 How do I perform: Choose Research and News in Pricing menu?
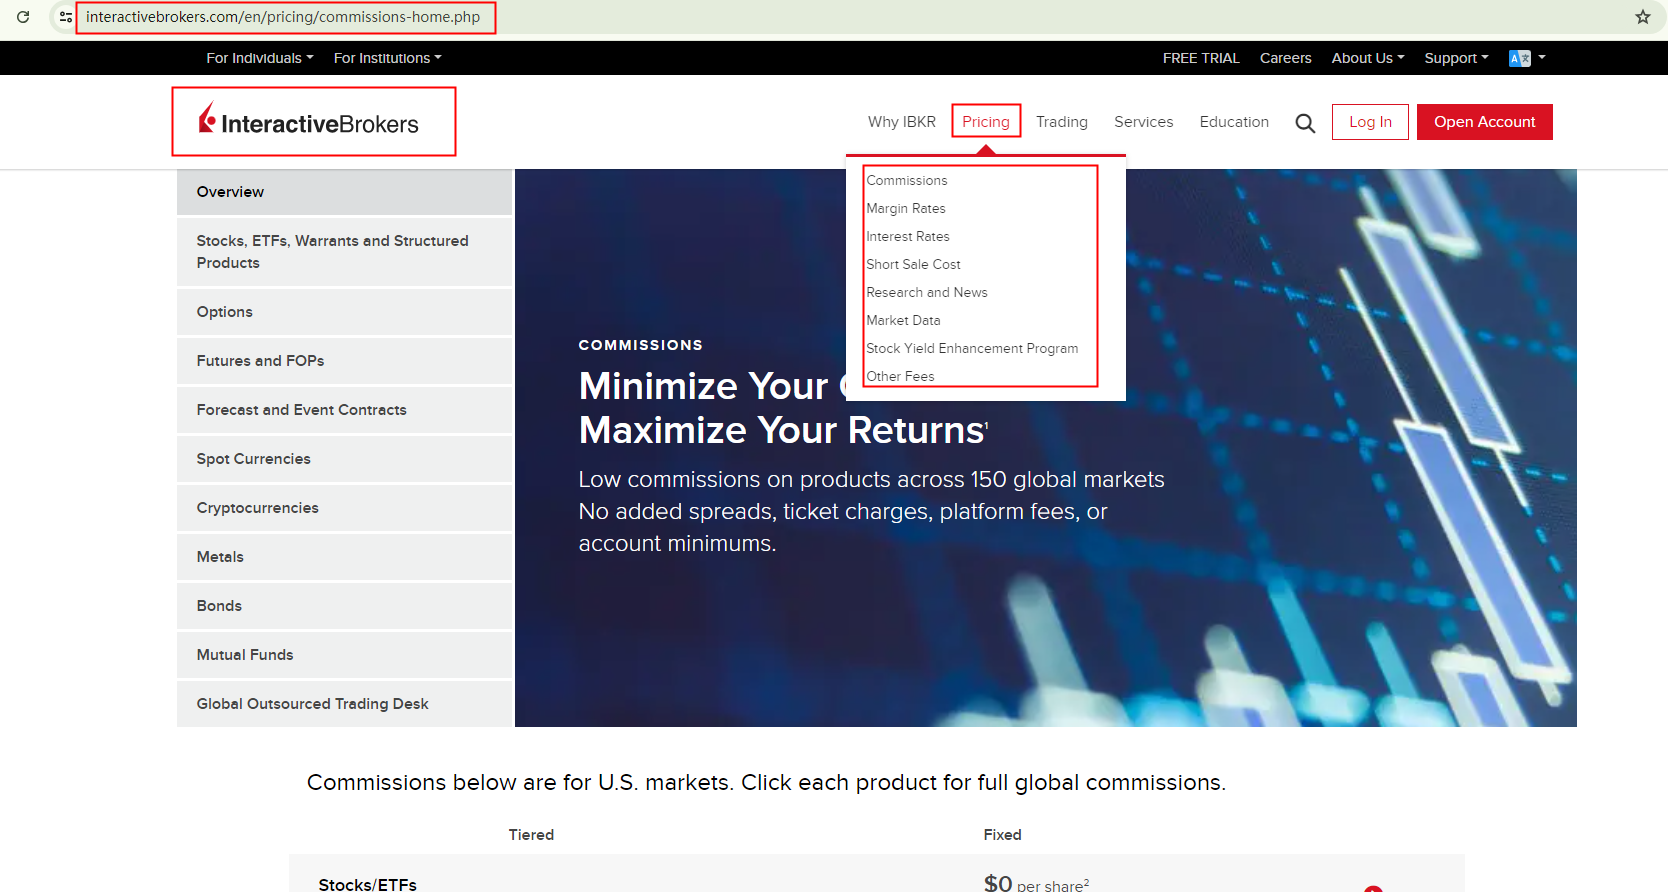pyautogui.click(x=927, y=292)
